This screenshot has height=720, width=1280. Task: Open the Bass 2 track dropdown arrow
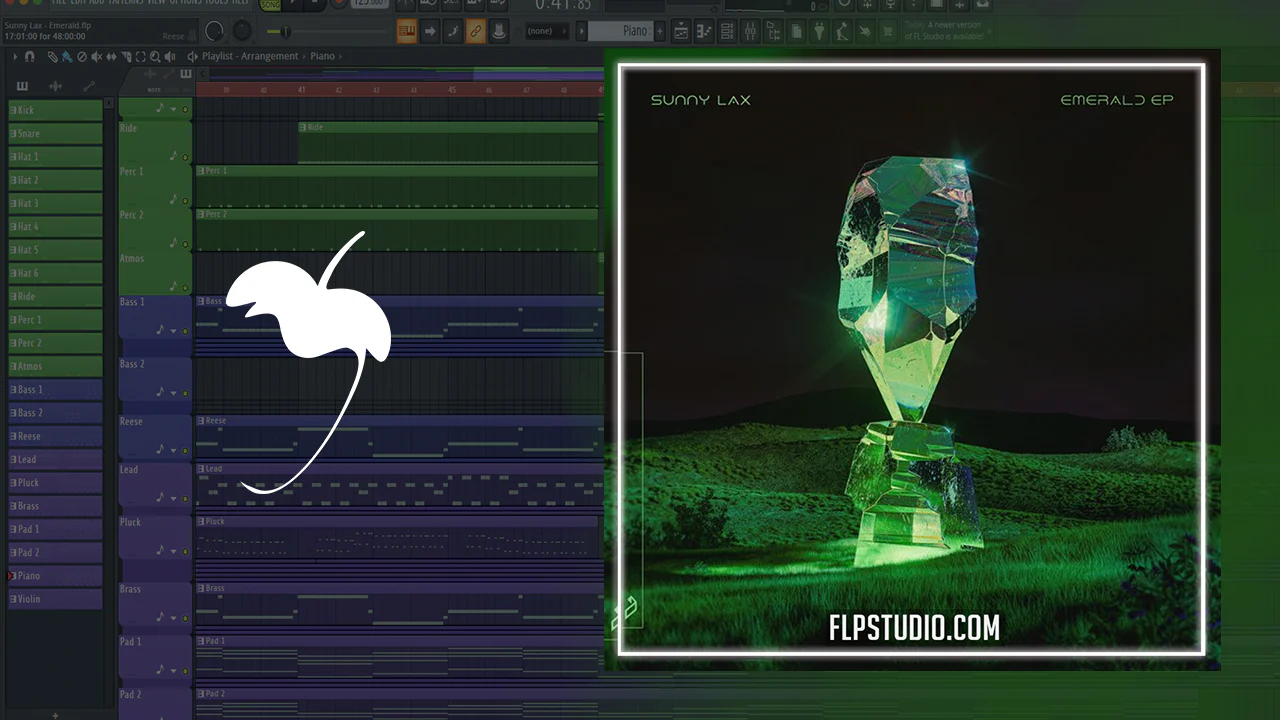tap(173, 393)
